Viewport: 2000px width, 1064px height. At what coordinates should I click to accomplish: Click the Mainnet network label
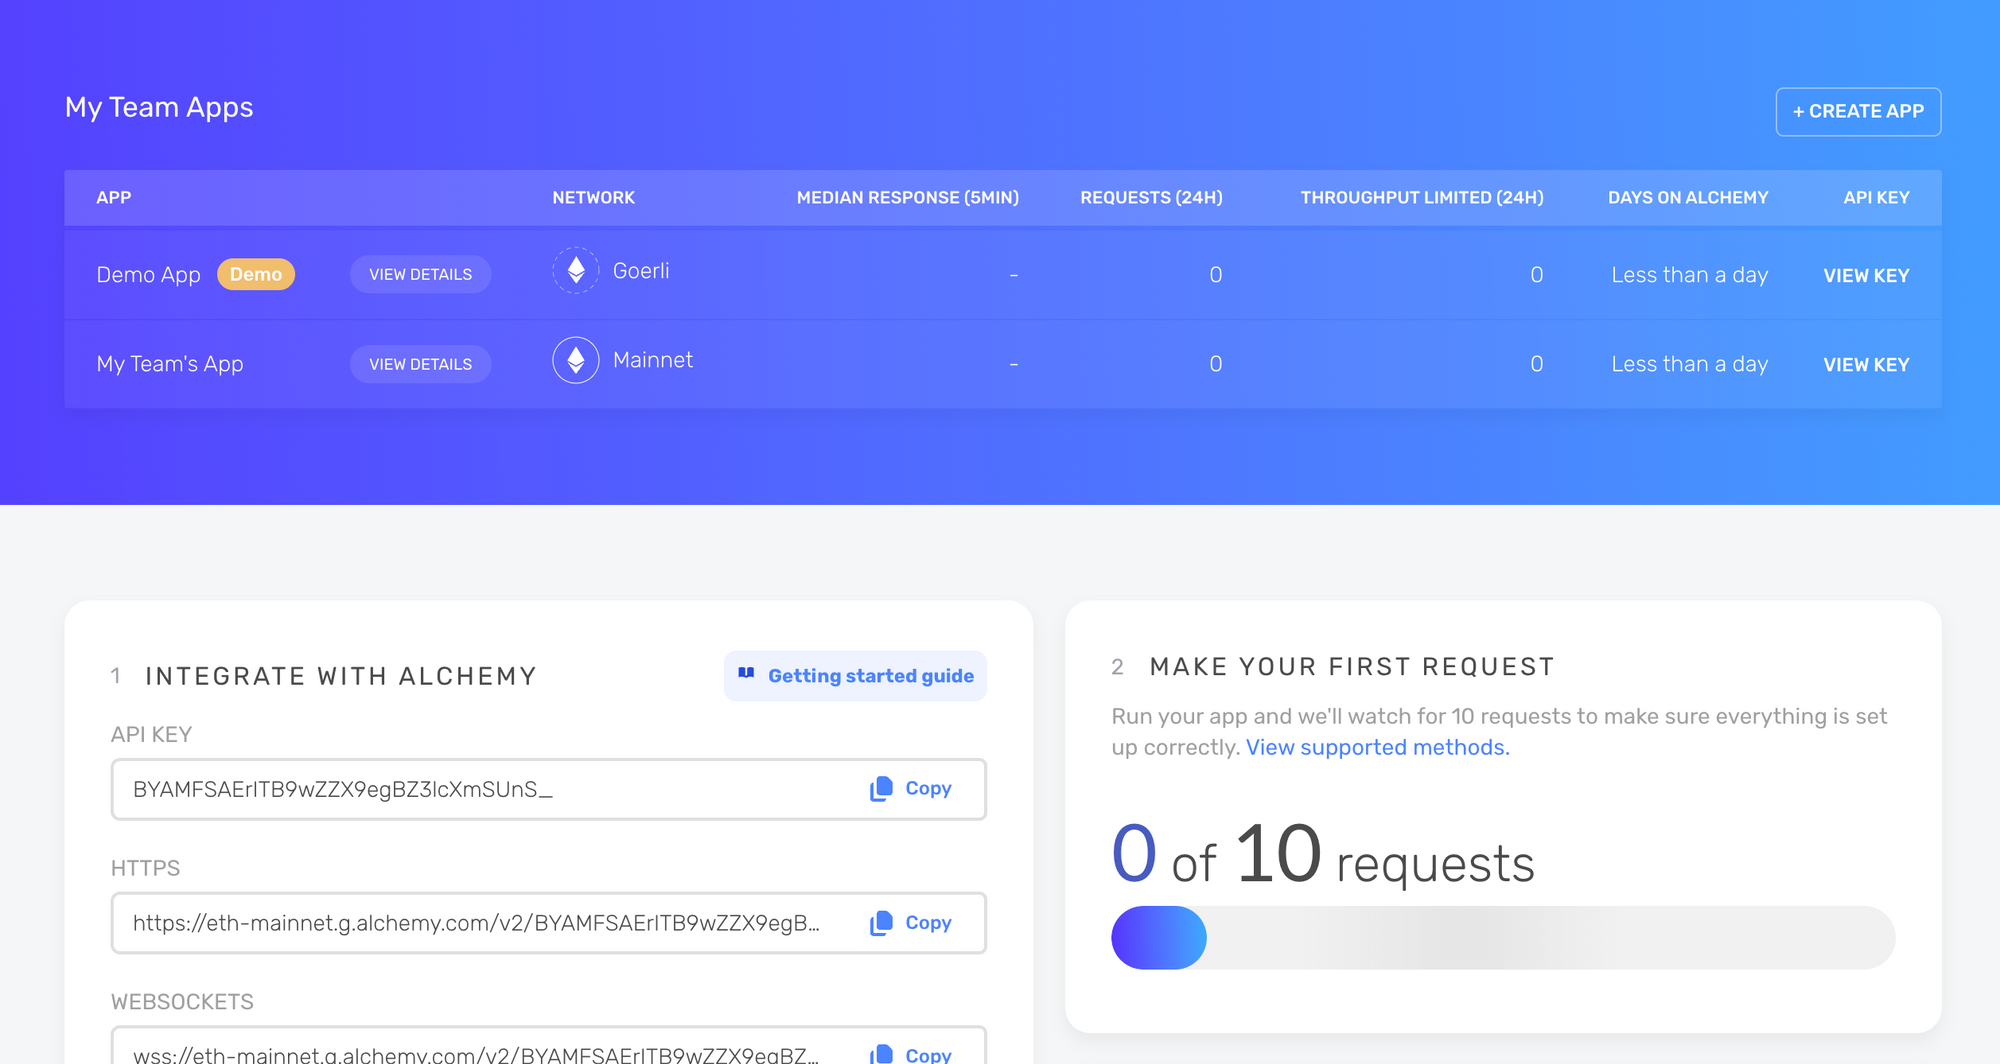(x=653, y=360)
